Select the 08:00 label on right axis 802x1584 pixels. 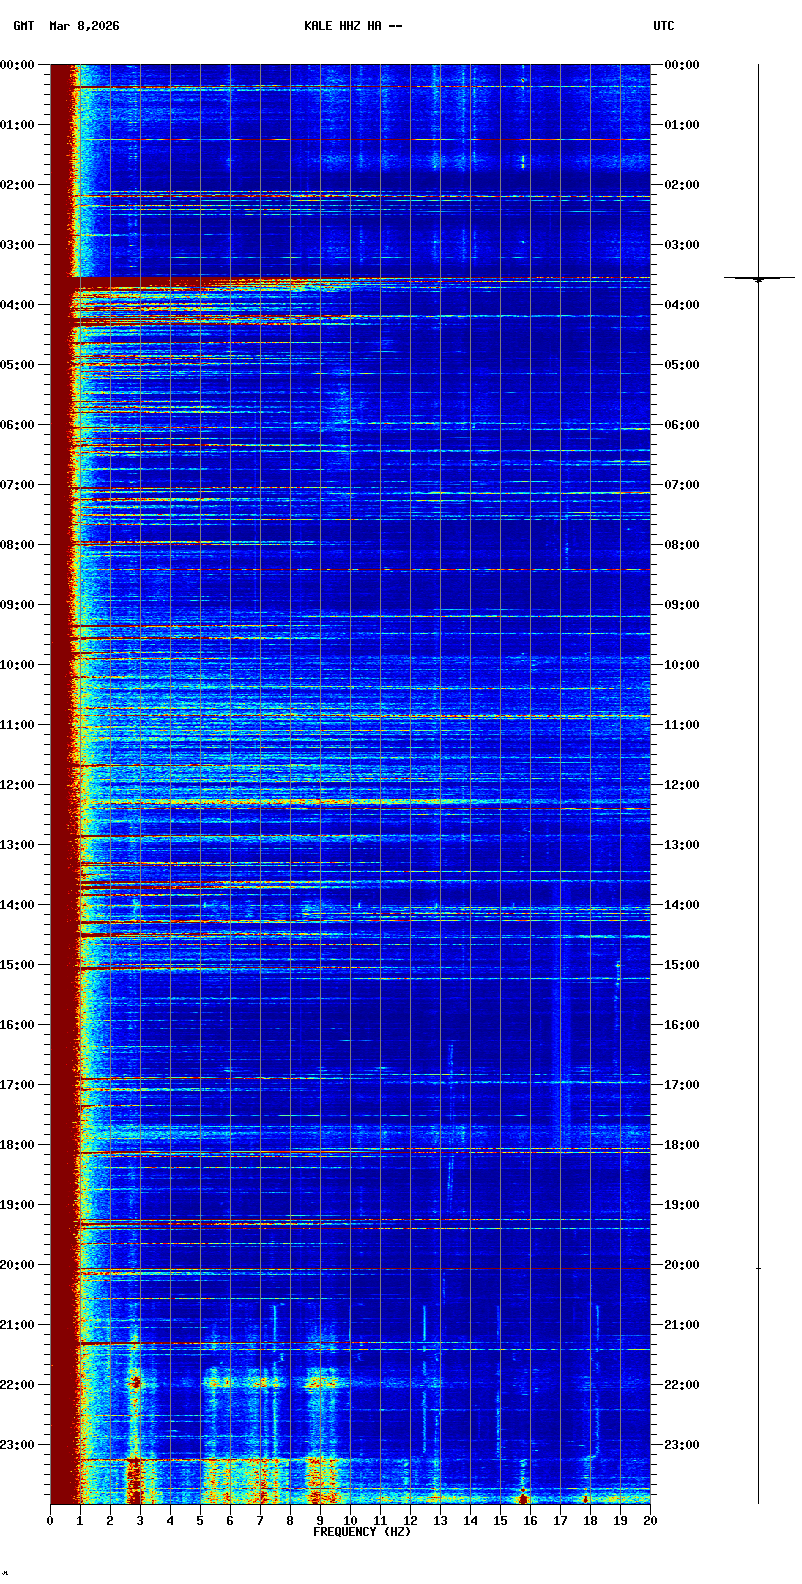pos(682,545)
